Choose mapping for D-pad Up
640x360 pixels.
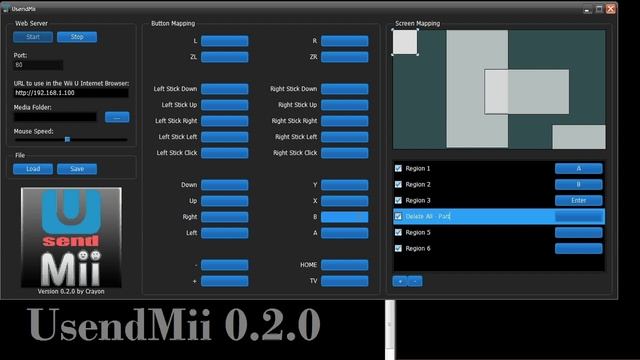(224, 201)
